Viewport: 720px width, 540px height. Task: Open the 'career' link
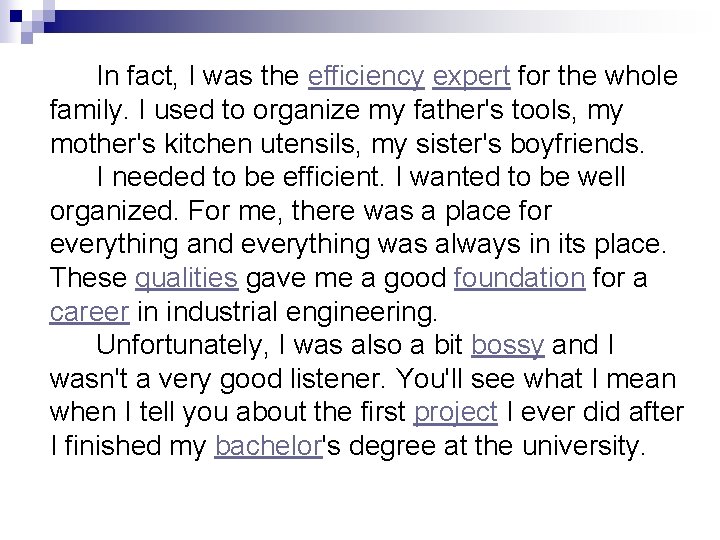pyautogui.click(x=90, y=312)
